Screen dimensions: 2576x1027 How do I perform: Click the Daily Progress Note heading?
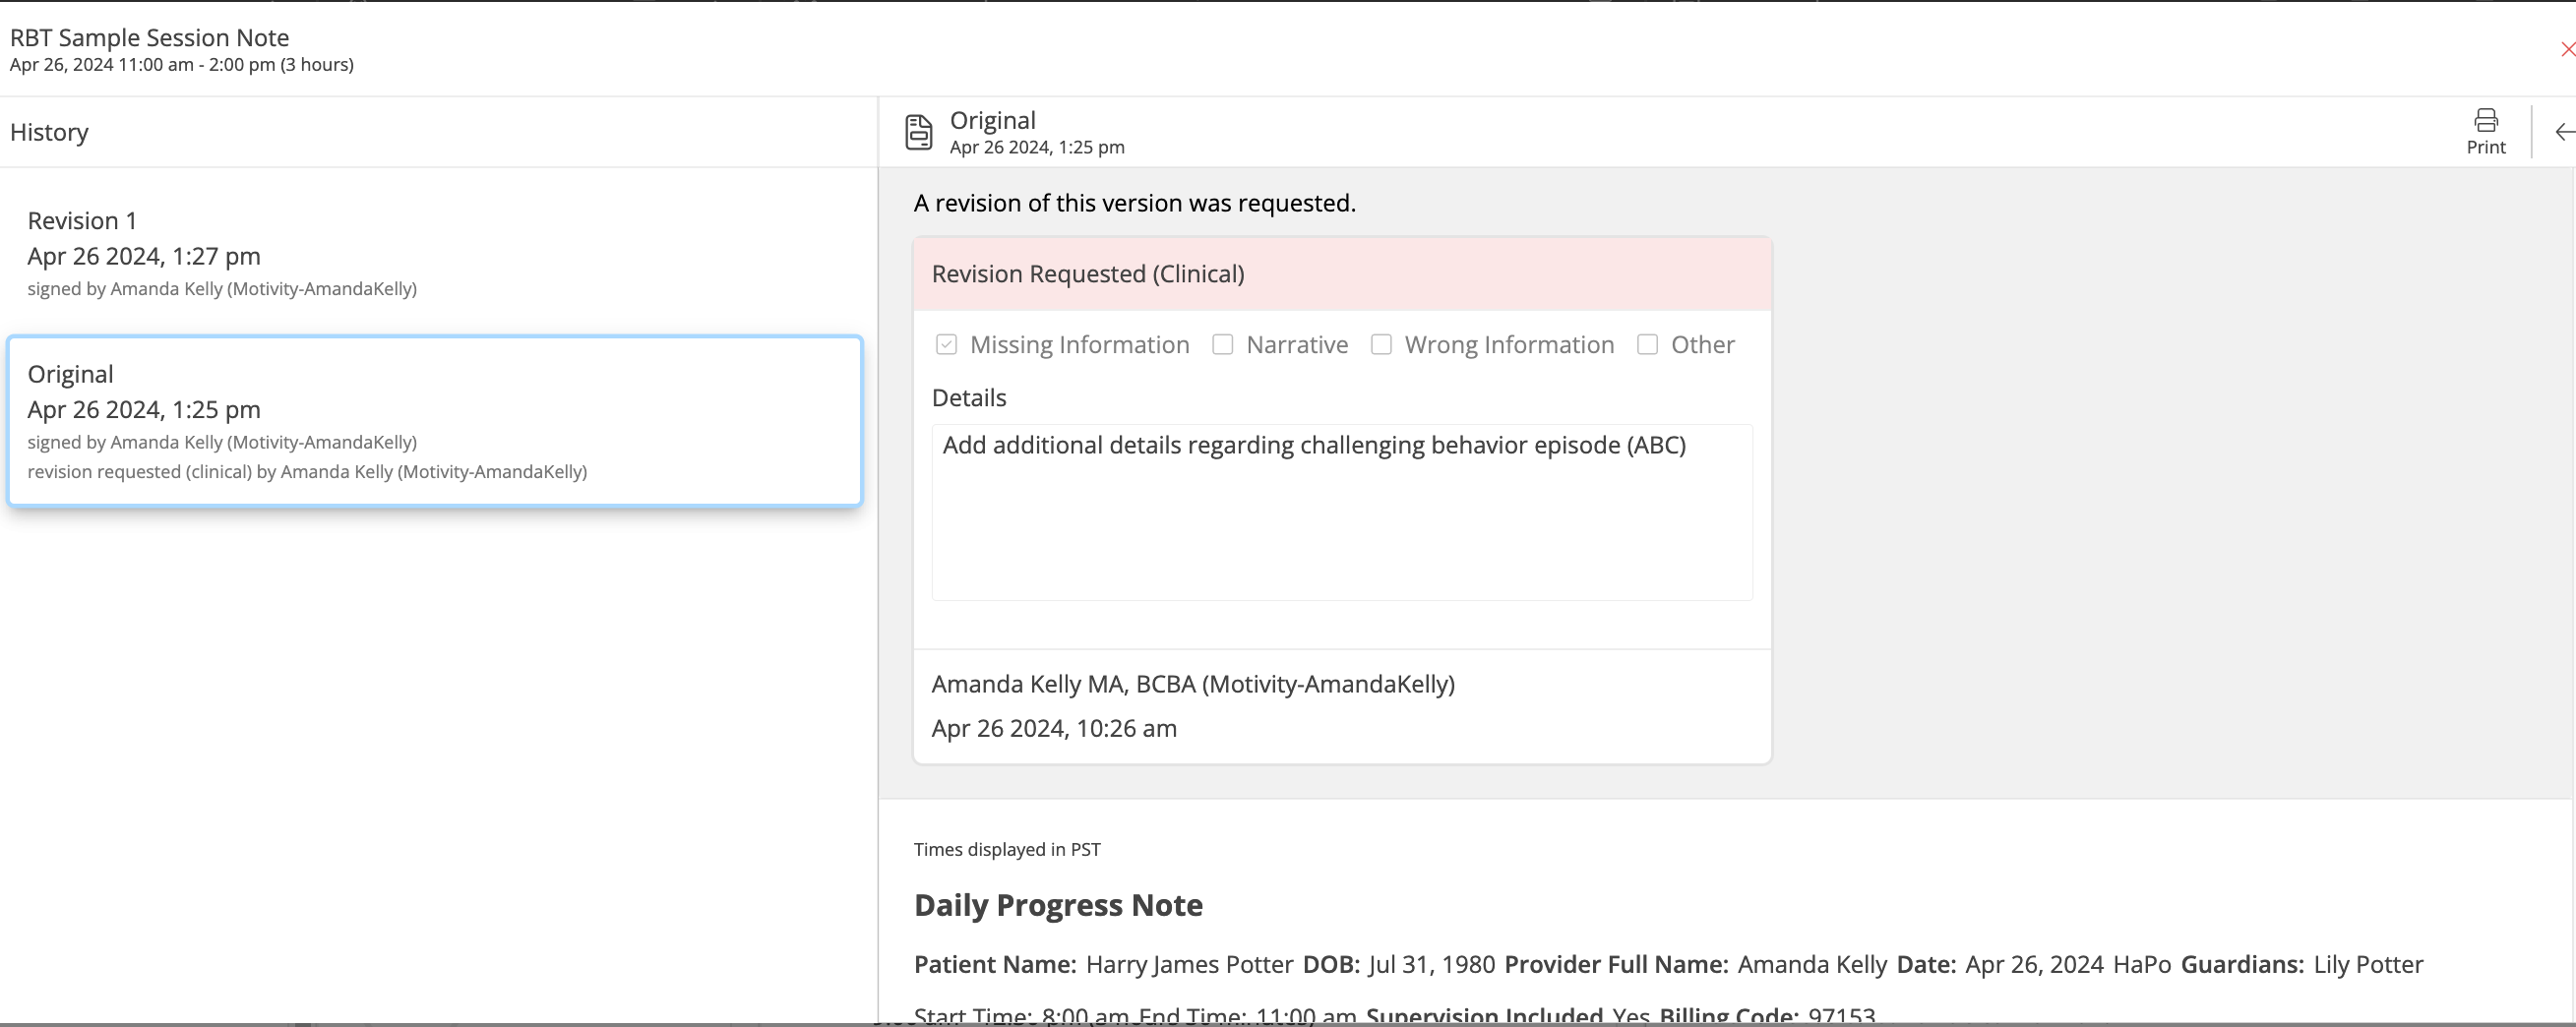1057,905
